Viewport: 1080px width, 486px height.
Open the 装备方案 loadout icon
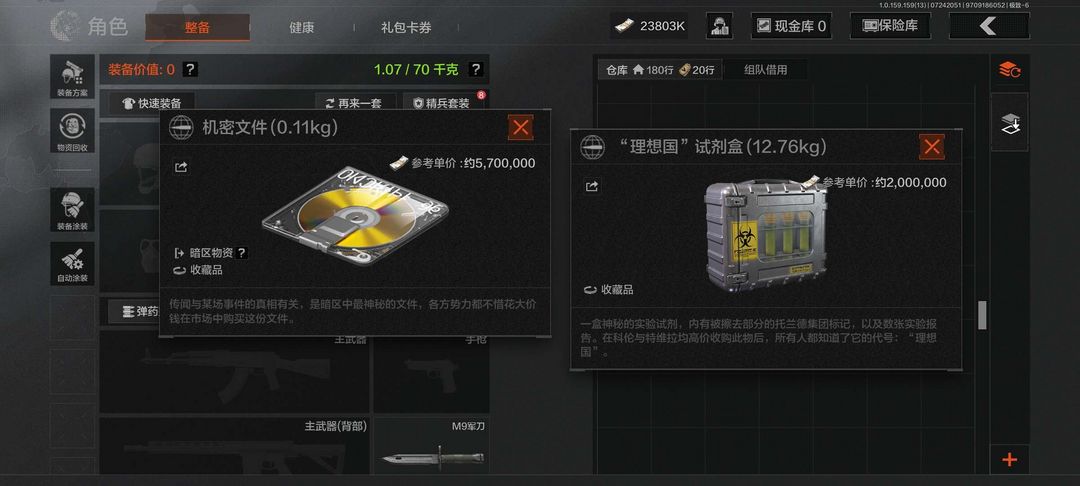click(x=72, y=76)
